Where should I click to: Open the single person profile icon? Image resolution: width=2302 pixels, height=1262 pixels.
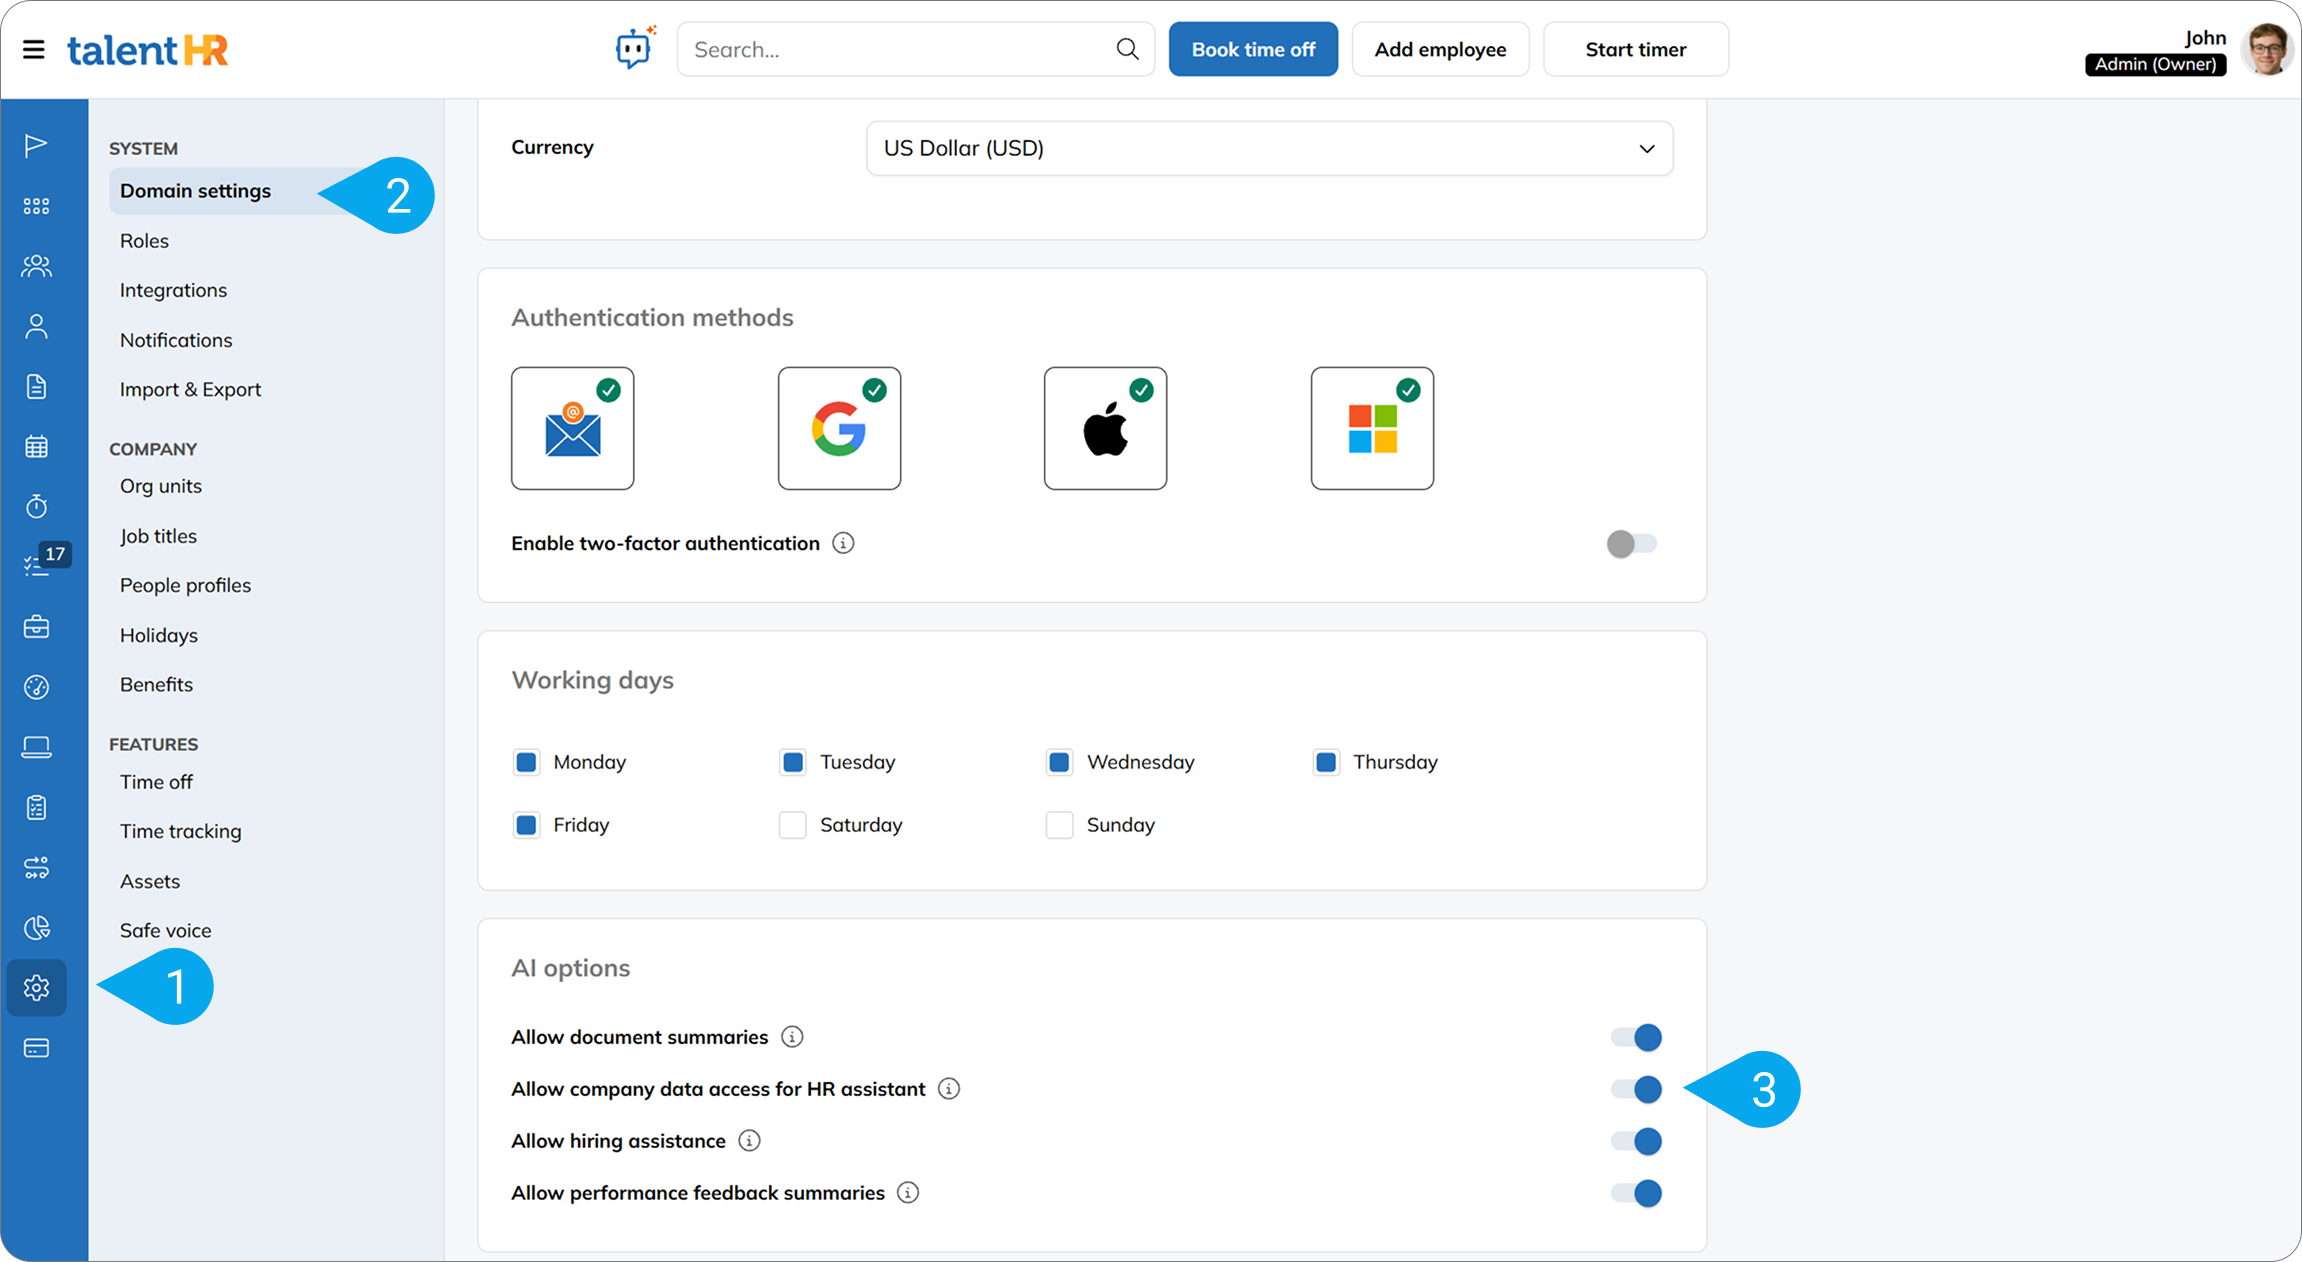coord(36,326)
